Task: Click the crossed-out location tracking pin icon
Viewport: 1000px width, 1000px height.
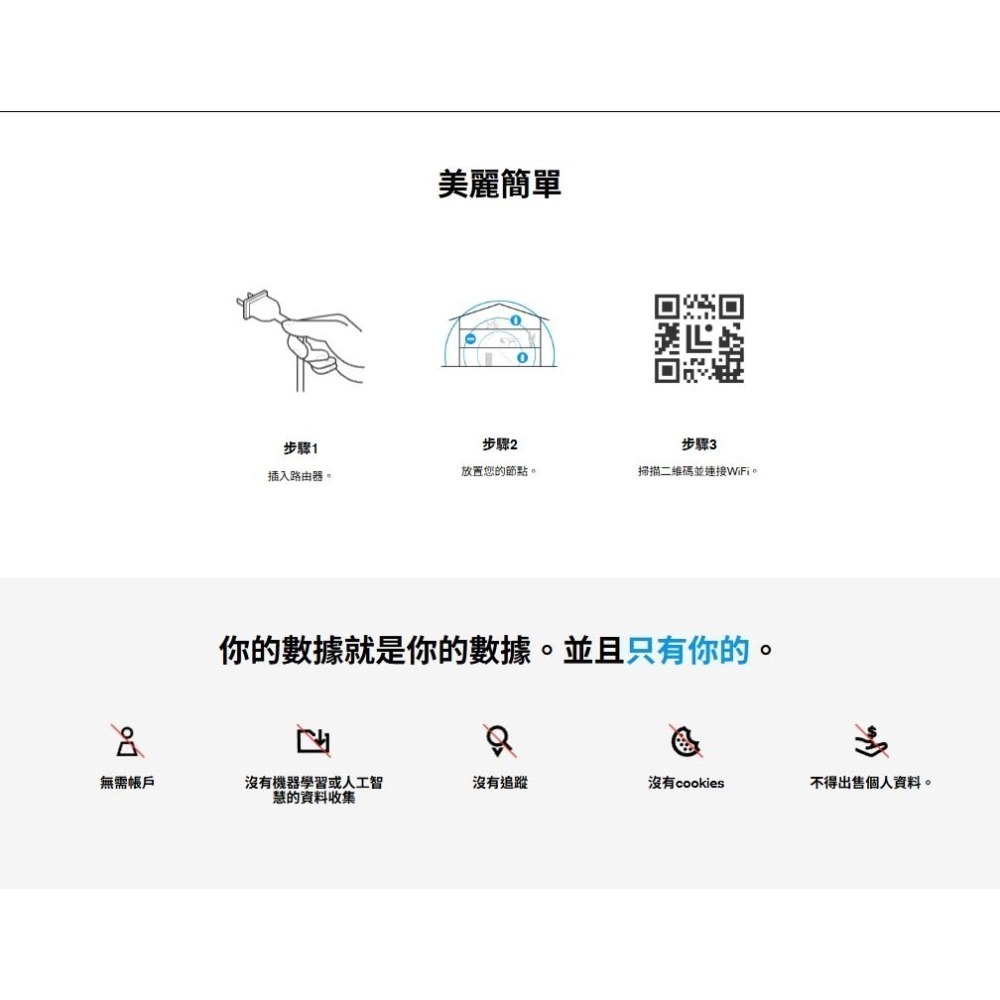Action: coord(499,741)
